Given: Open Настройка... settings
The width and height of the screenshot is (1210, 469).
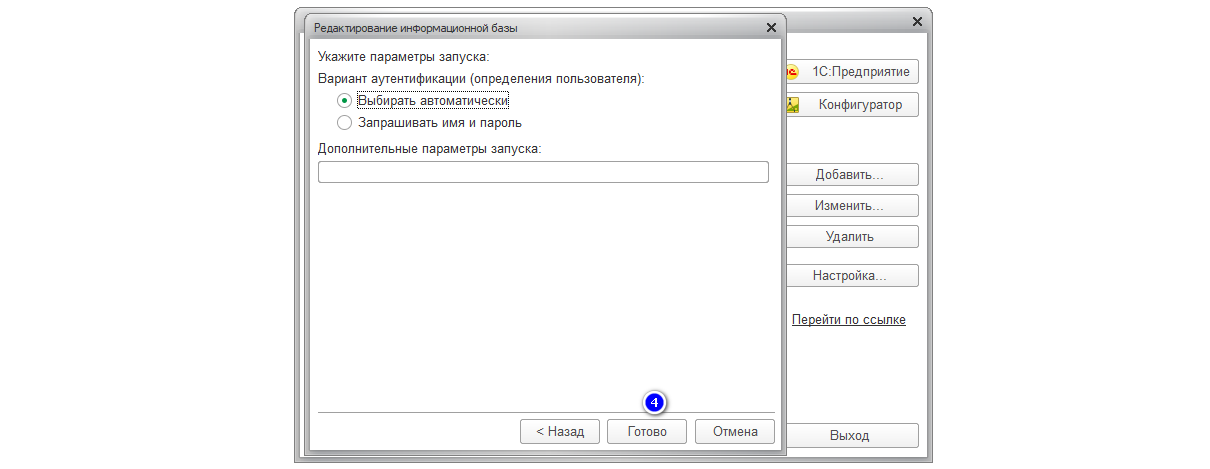Looking at the screenshot, I should tap(851, 275).
